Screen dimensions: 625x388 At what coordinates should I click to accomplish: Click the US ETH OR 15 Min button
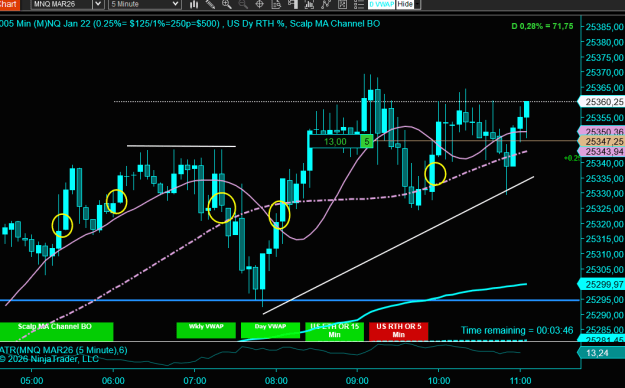point(334,331)
